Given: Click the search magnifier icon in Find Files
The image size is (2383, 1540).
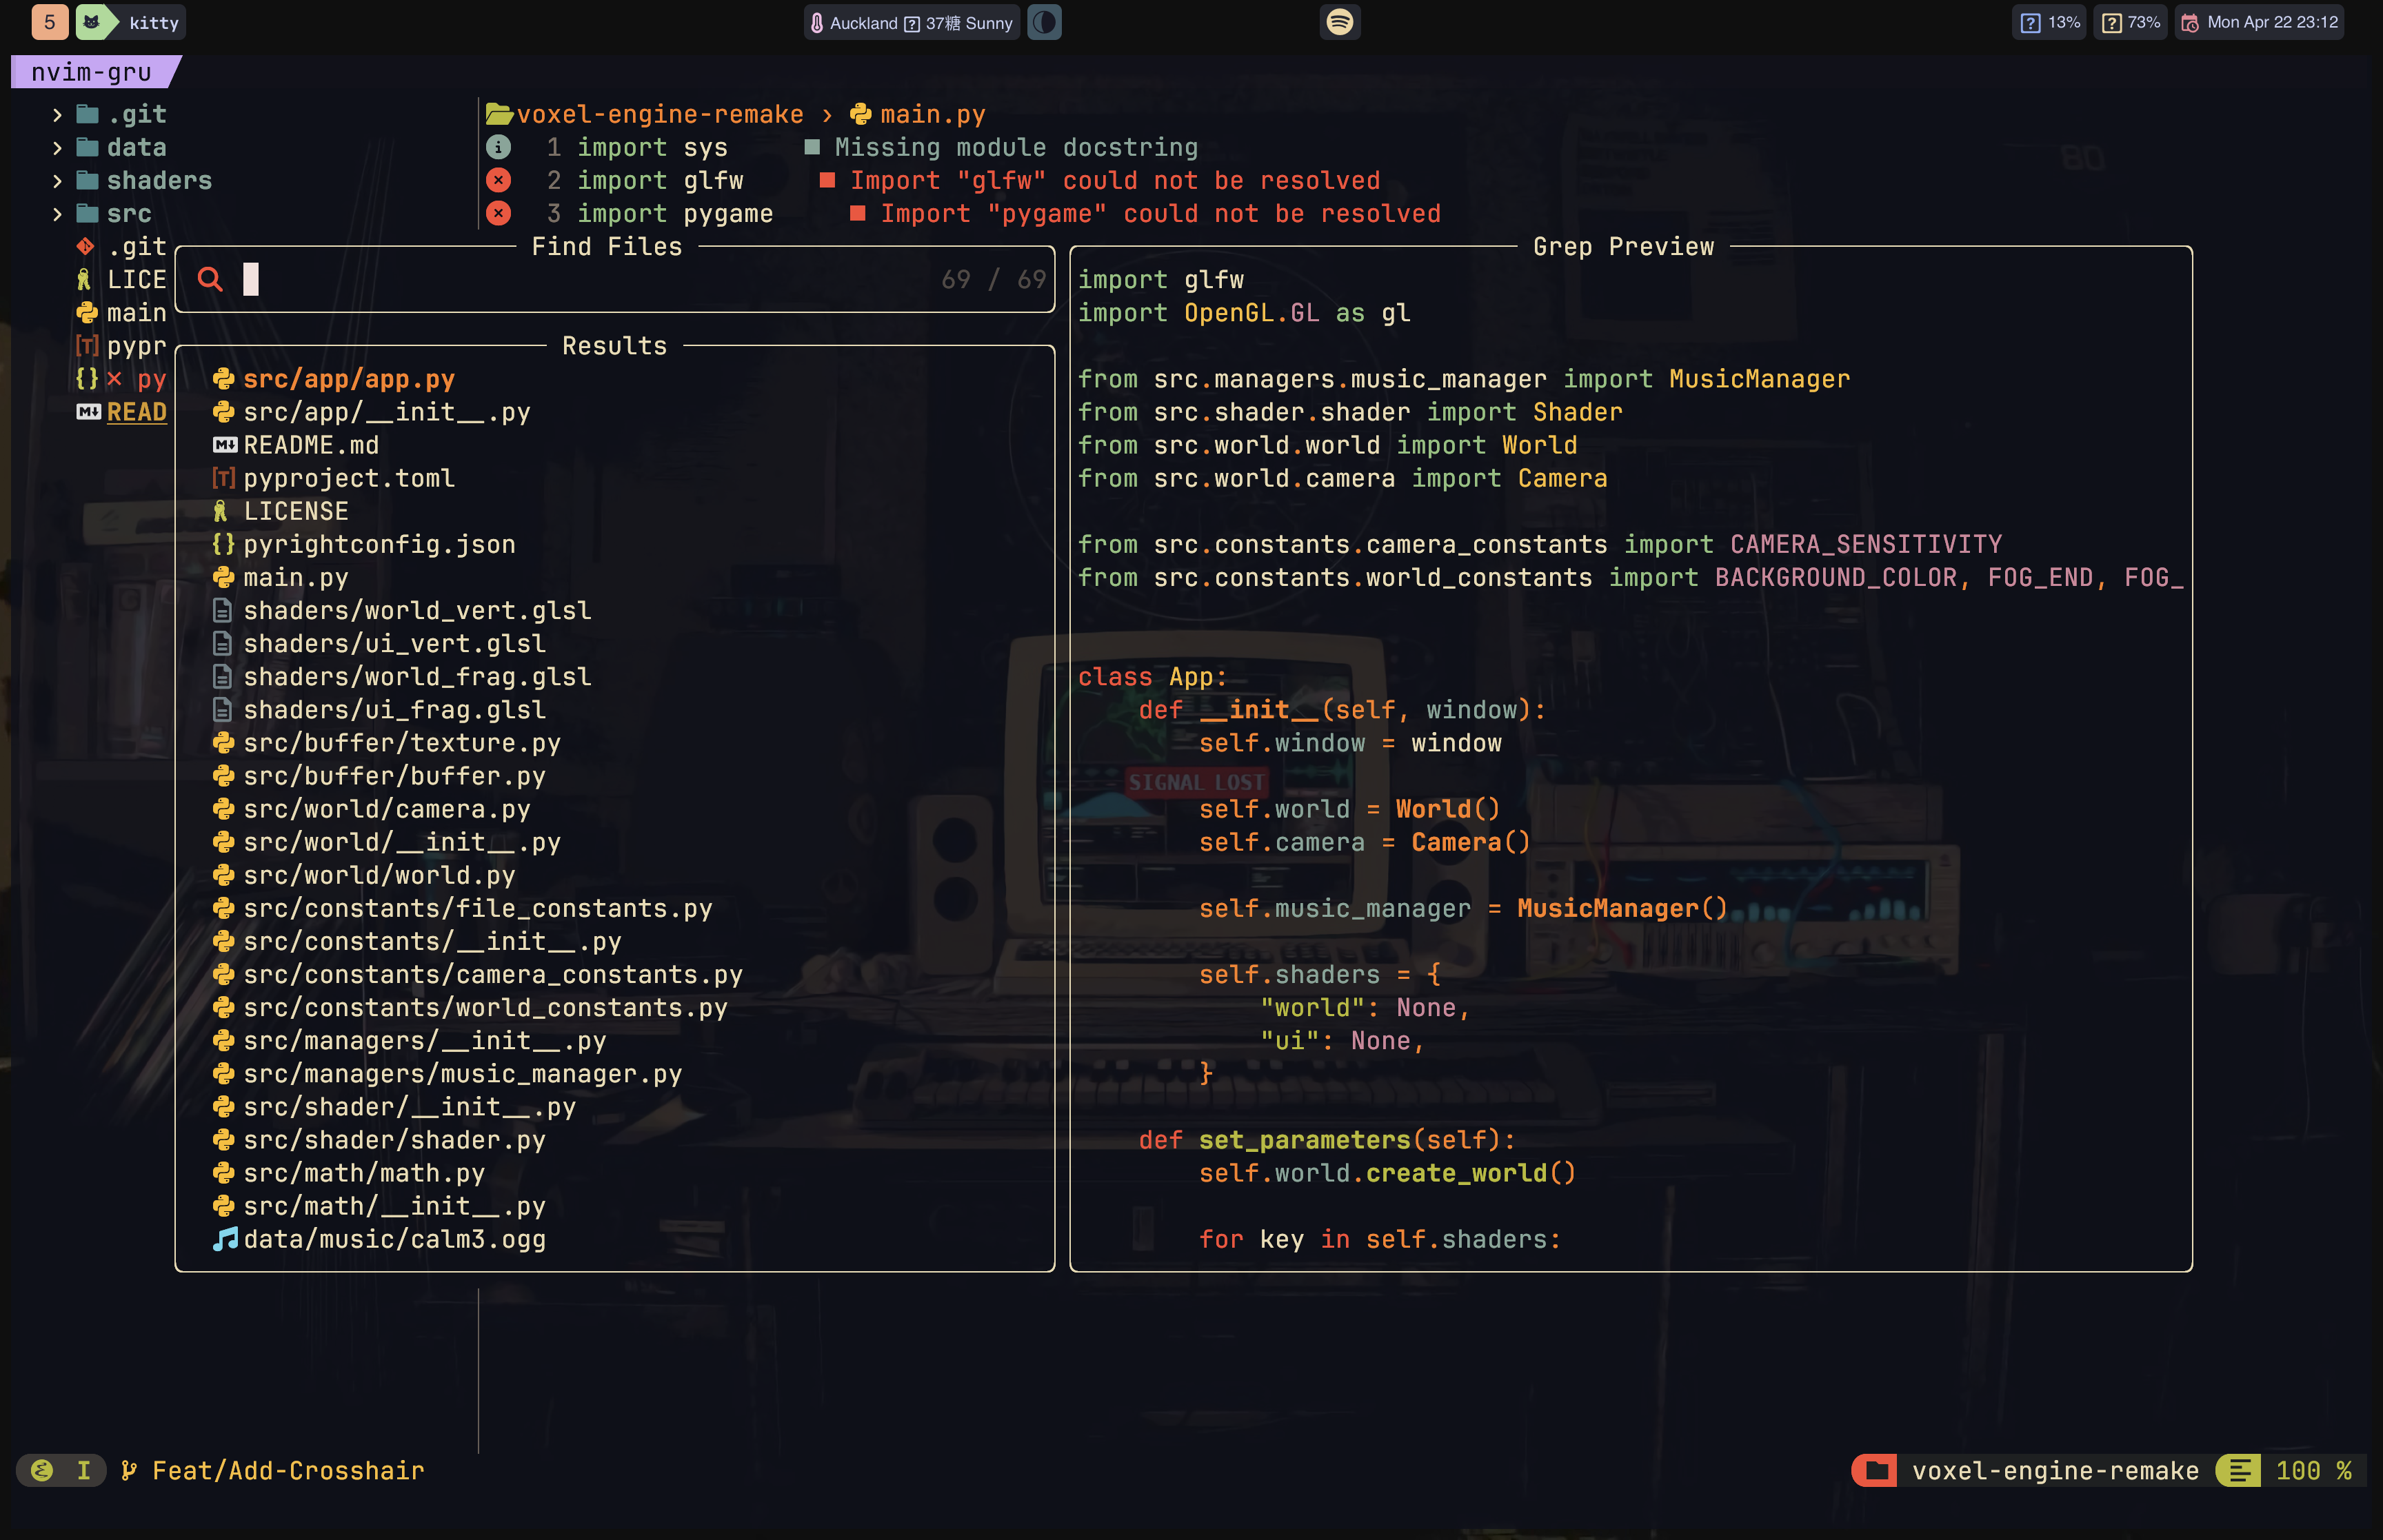Looking at the screenshot, I should point(210,279).
